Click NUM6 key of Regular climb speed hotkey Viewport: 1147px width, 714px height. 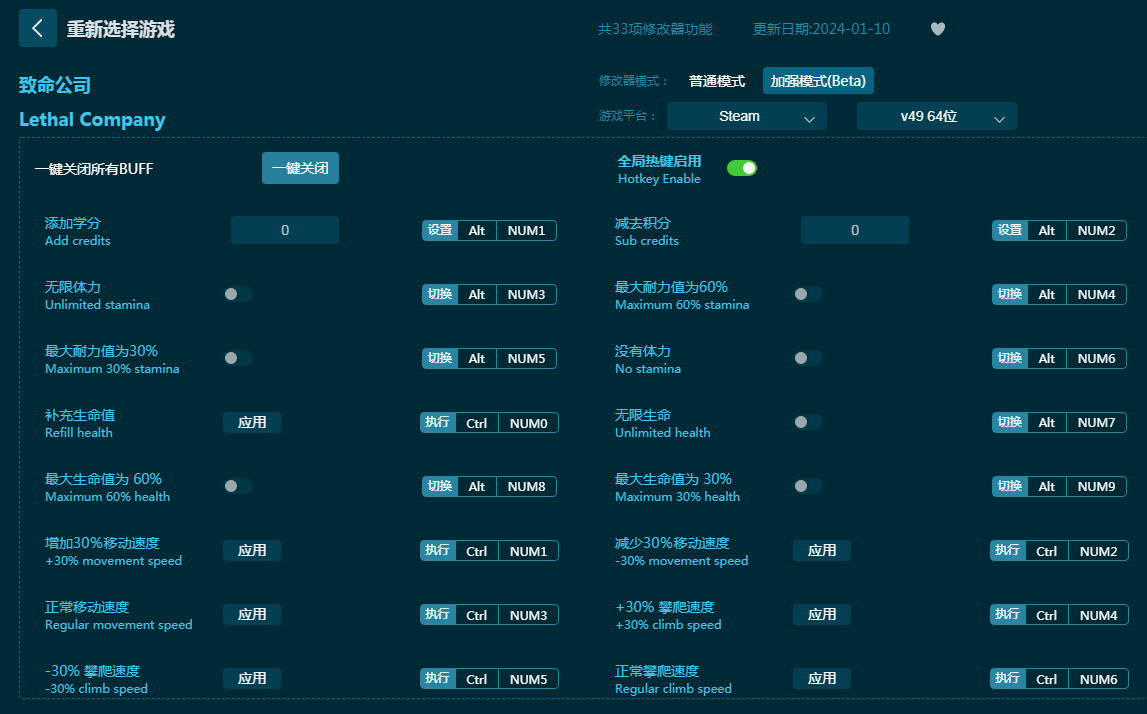(1099, 679)
